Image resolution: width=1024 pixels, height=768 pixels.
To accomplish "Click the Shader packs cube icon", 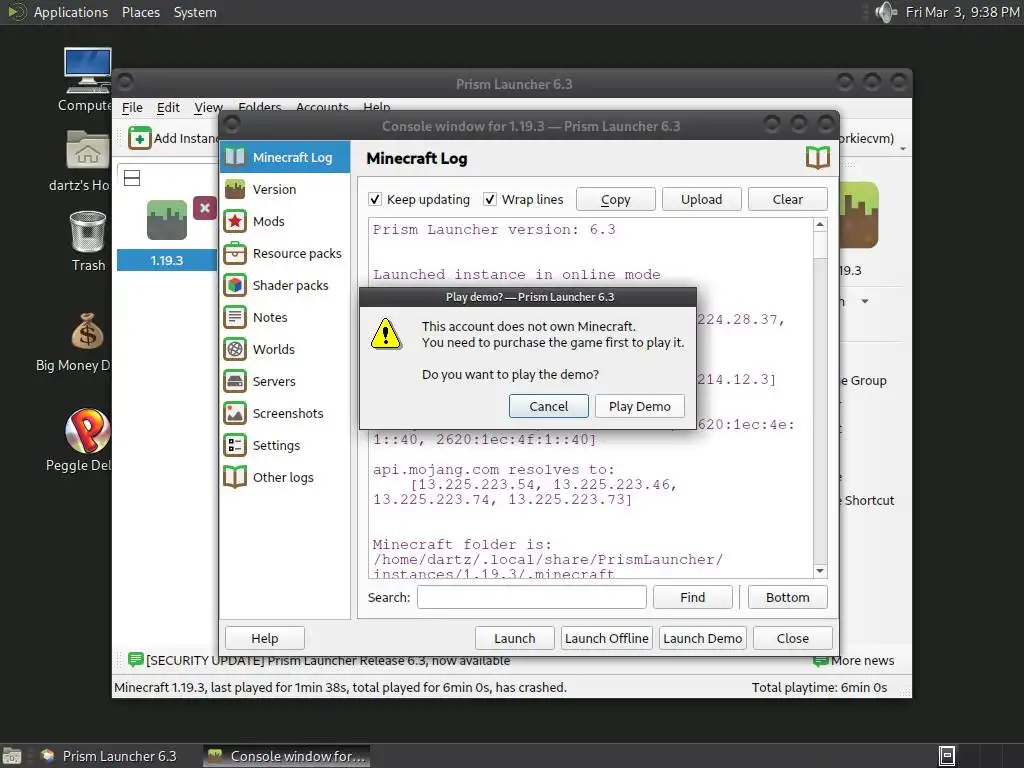I will (x=234, y=285).
